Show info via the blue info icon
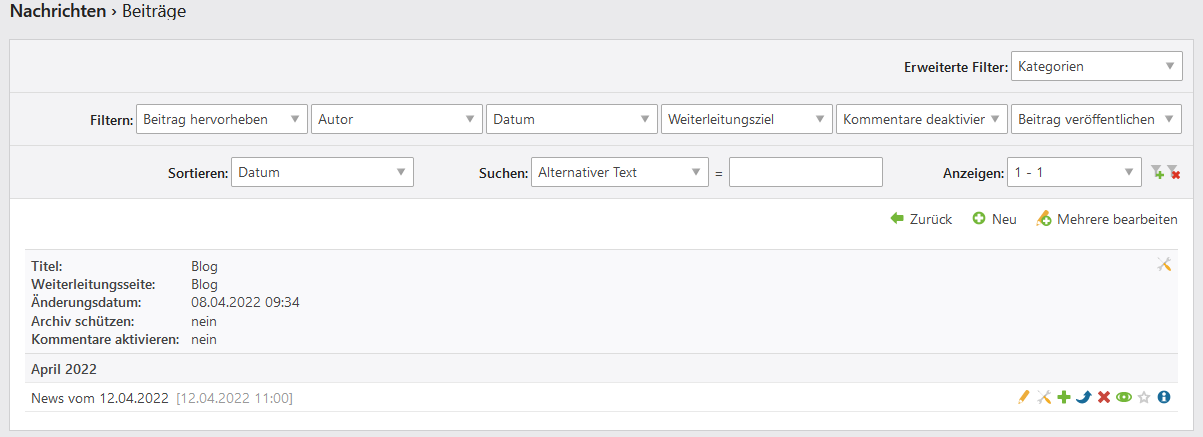1203x437 pixels. [x=1164, y=397]
